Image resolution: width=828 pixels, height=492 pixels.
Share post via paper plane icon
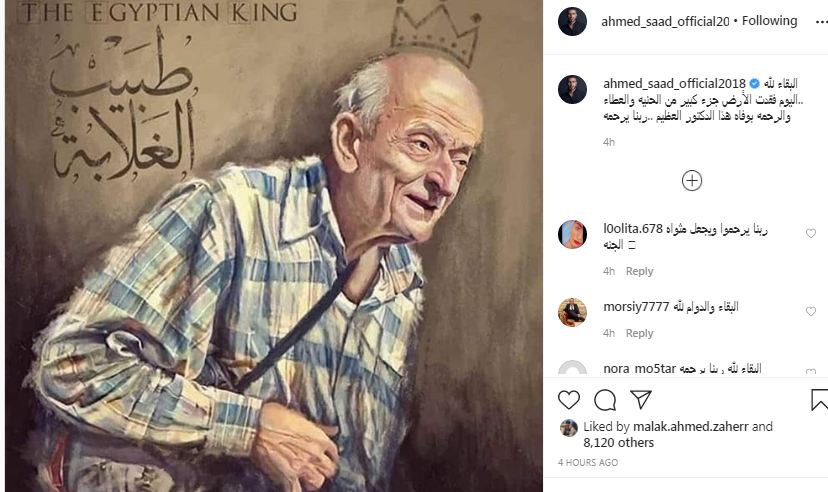(x=641, y=400)
